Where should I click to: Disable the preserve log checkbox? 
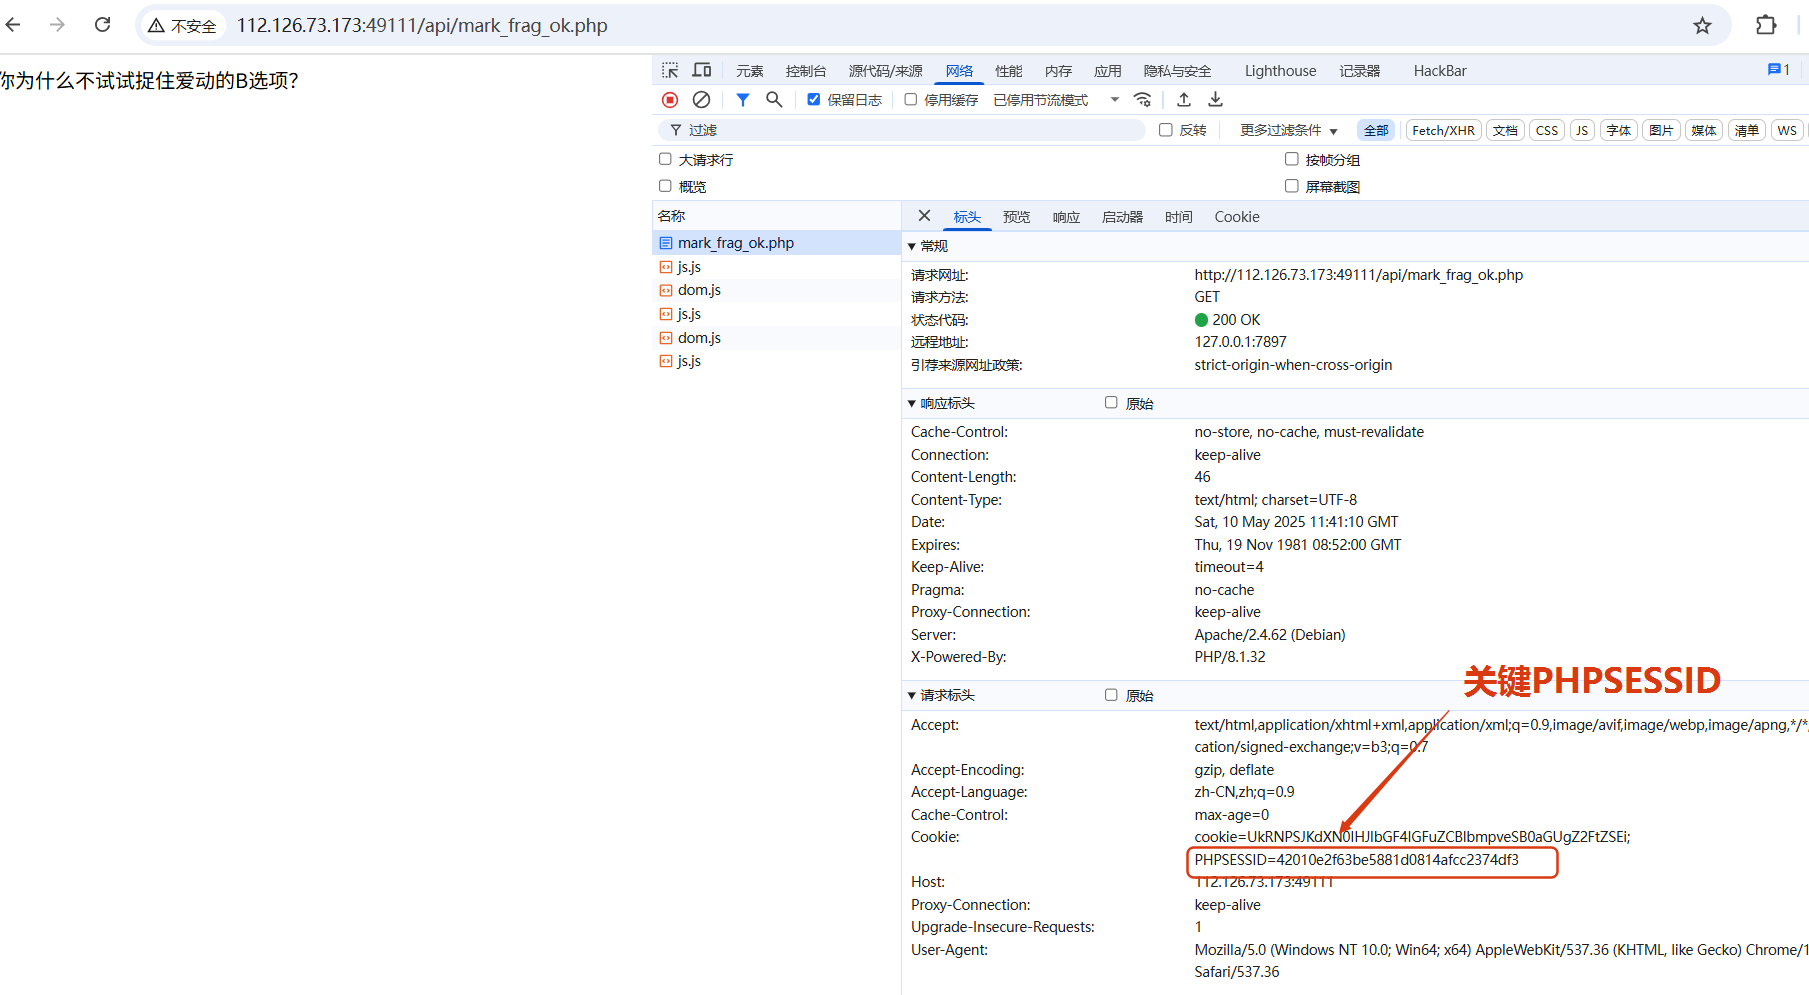(814, 100)
